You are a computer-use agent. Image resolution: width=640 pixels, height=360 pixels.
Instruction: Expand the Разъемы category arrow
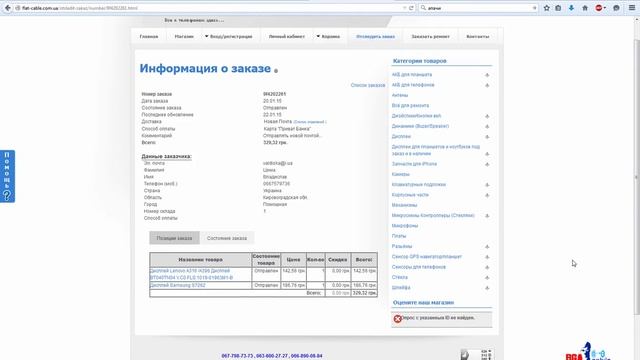pos(487,247)
